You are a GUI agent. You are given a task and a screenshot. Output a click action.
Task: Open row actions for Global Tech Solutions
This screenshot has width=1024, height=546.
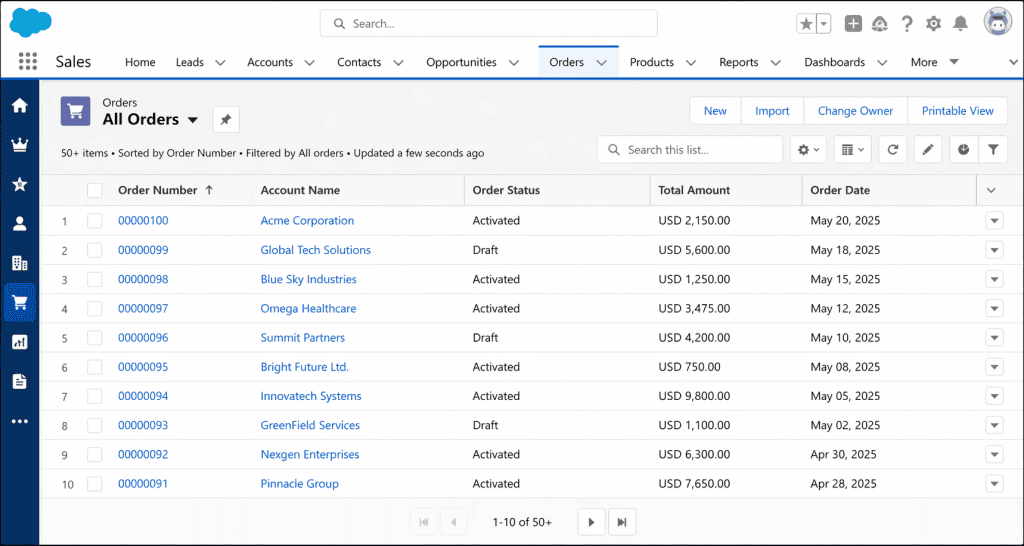tap(994, 250)
